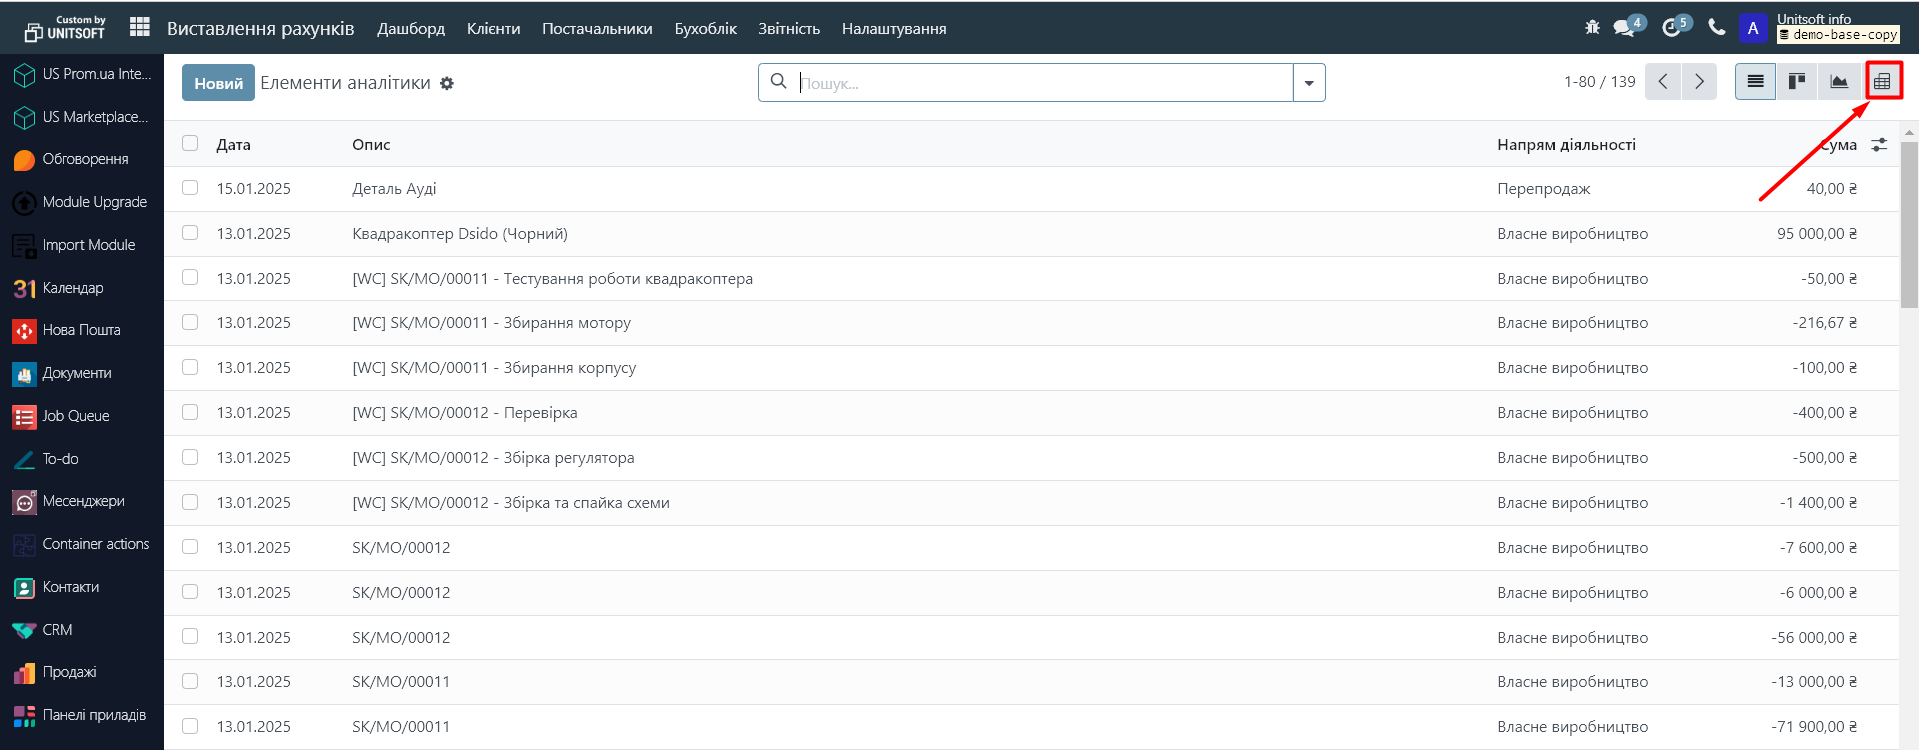This screenshot has width=1919, height=750.
Task: Click the Новий button
Action: point(218,83)
